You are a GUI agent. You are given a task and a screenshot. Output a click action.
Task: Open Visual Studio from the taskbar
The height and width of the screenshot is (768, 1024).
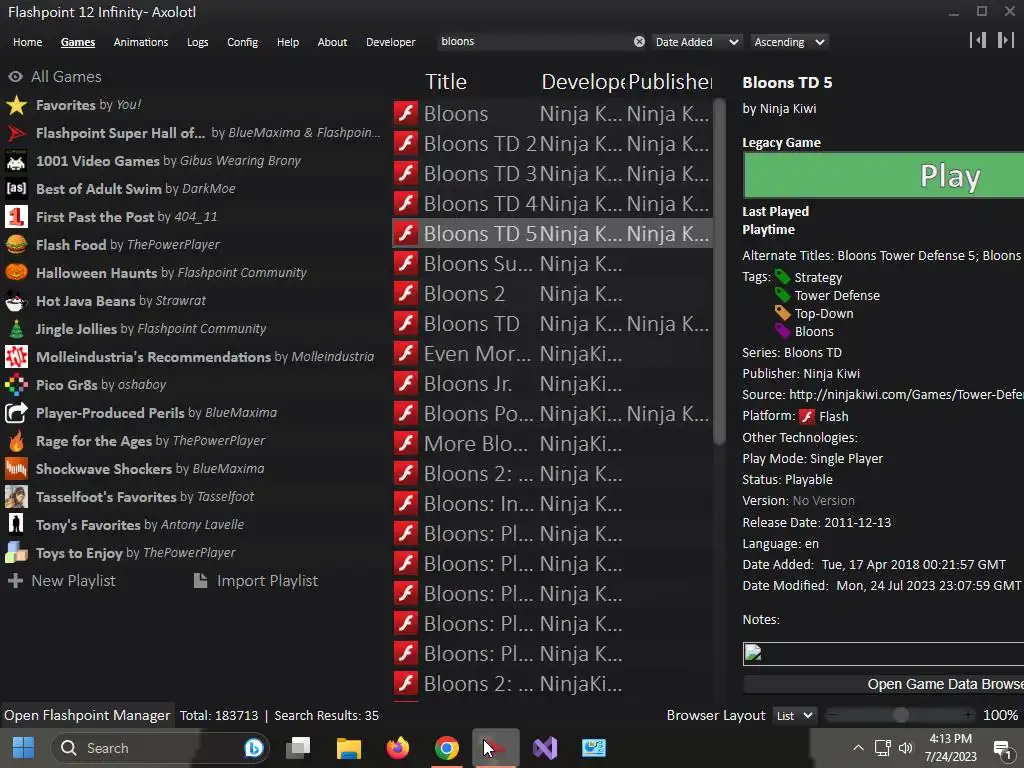point(545,748)
